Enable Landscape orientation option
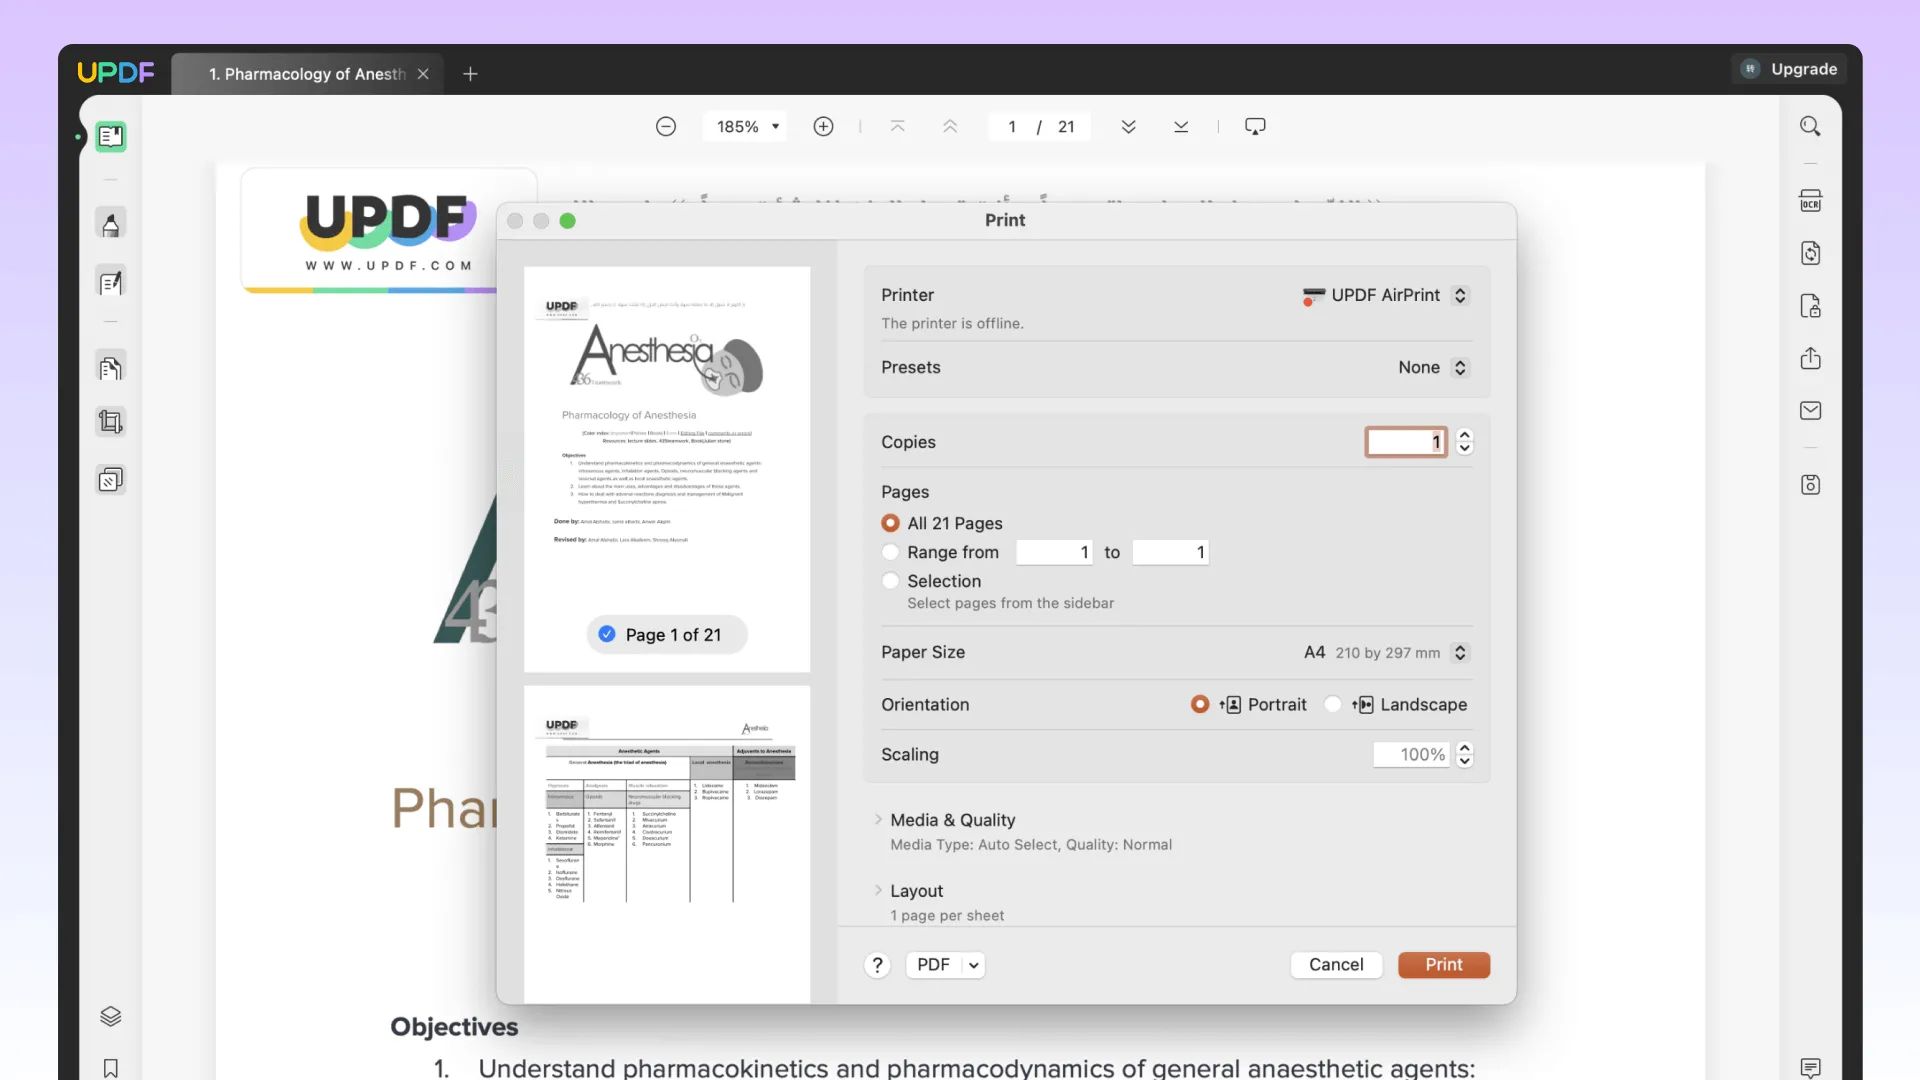Viewport: 1920px width, 1080px height. click(1333, 704)
